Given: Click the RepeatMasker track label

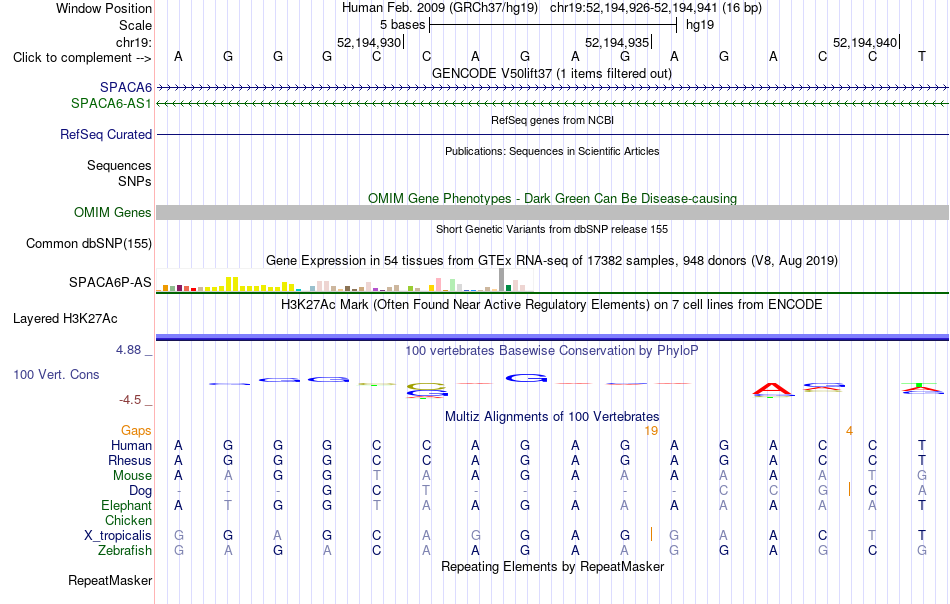Looking at the screenshot, I should [x=110, y=580].
